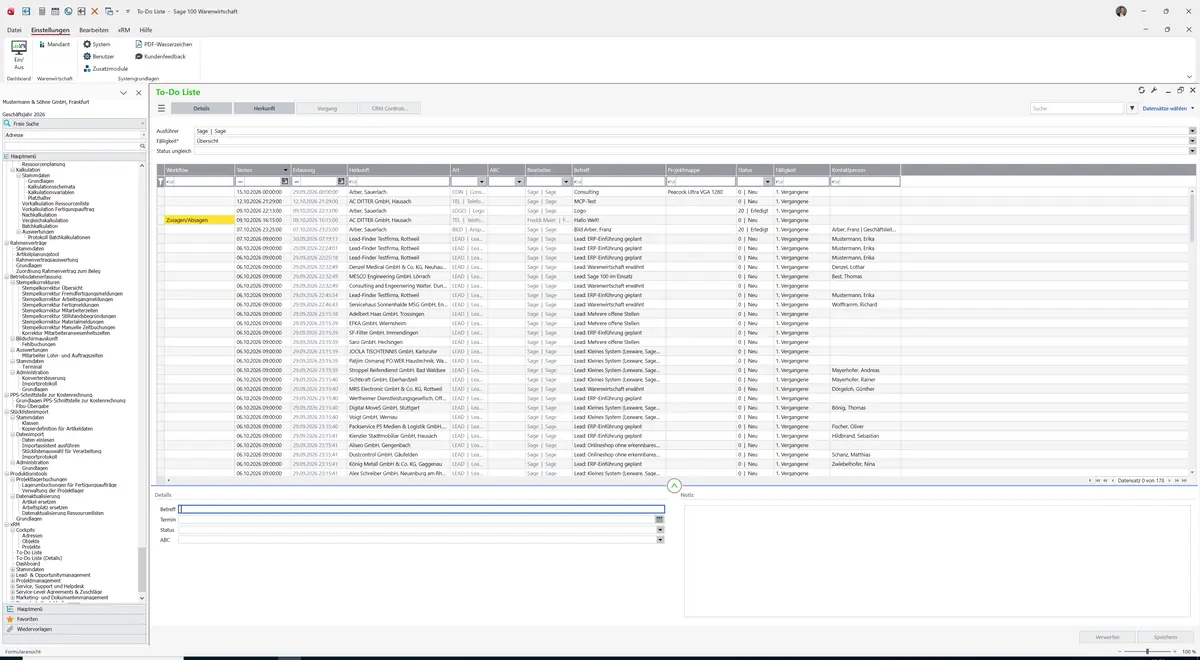Screen dimensions: 1200x660
Task: Open the Termin calendar picker in Details
Action: [x=660, y=520]
